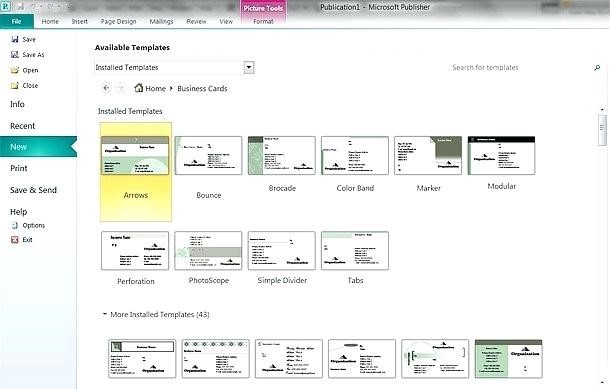610x389 pixels.
Task: Click the Business Cards breadcrumb link
Action: (x=202, y=89)
